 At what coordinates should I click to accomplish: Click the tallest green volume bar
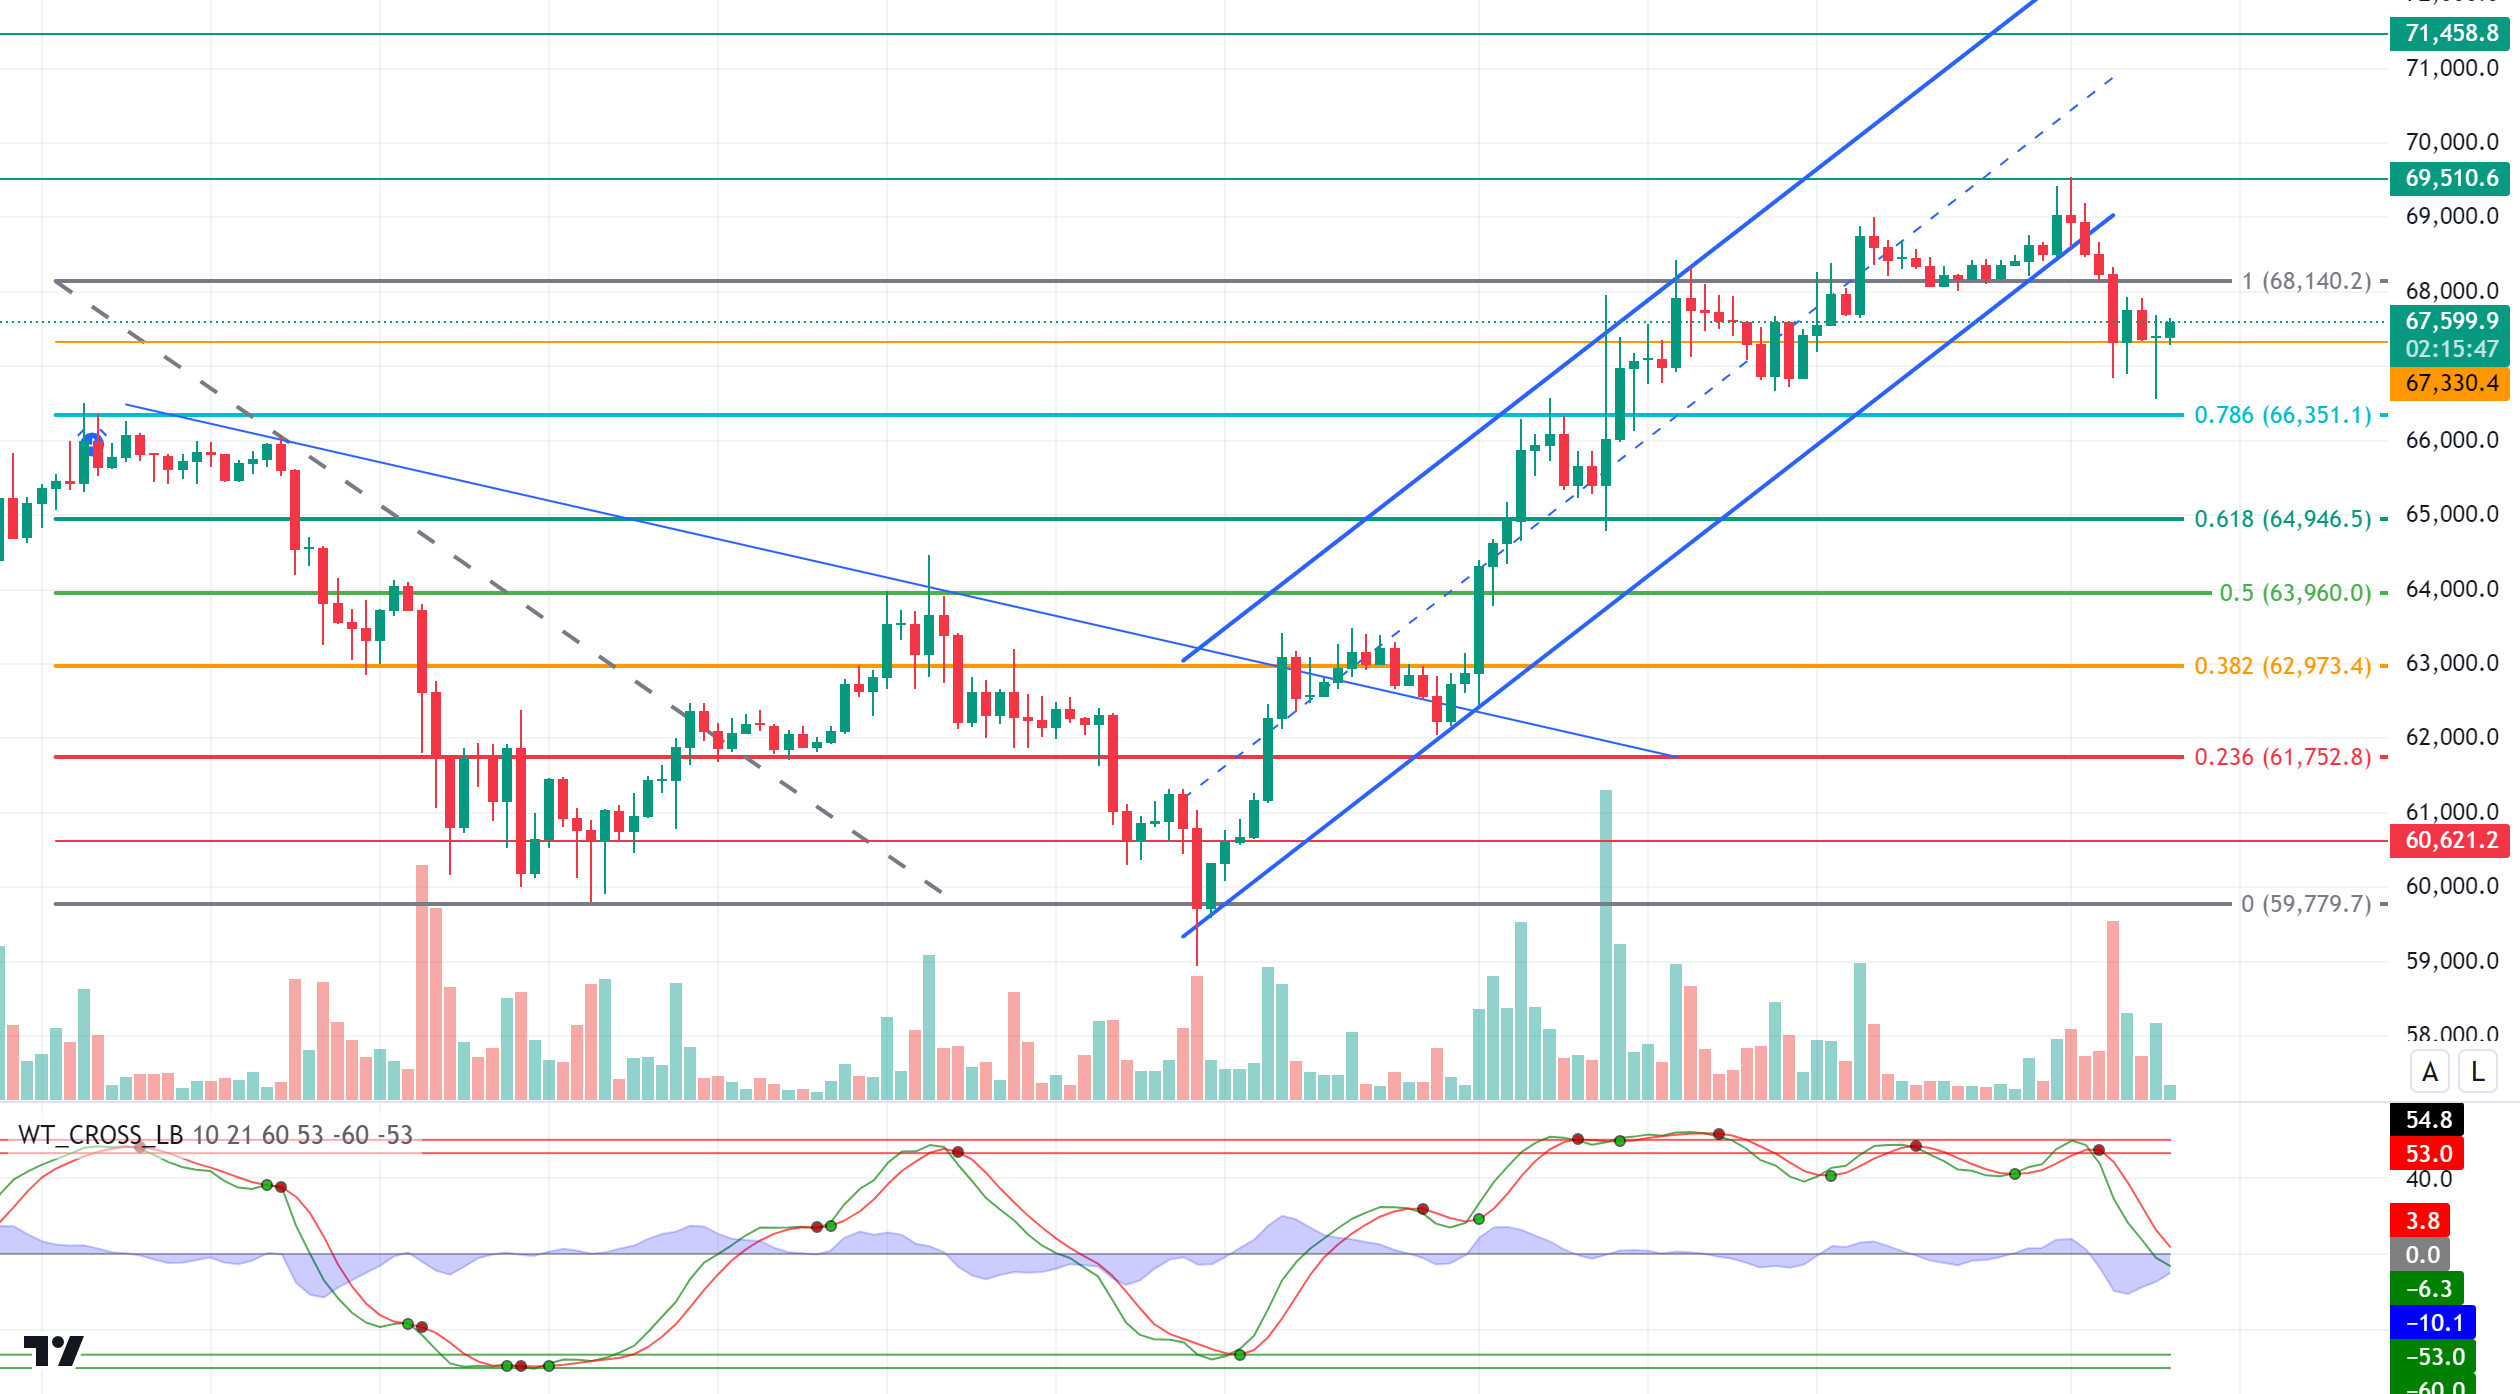[1605, 944]
